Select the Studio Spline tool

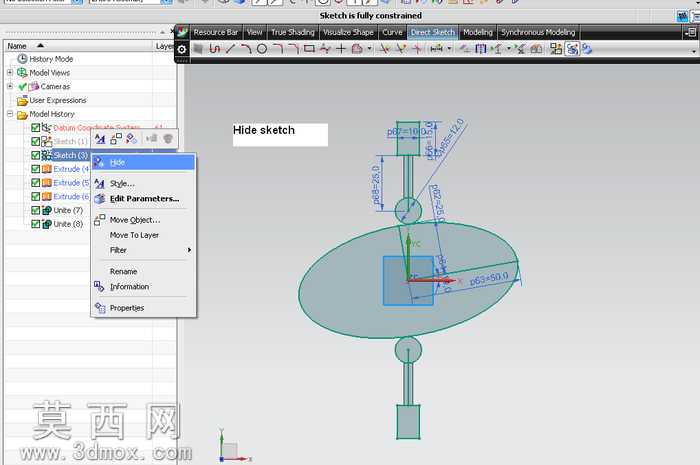point(325,49)
